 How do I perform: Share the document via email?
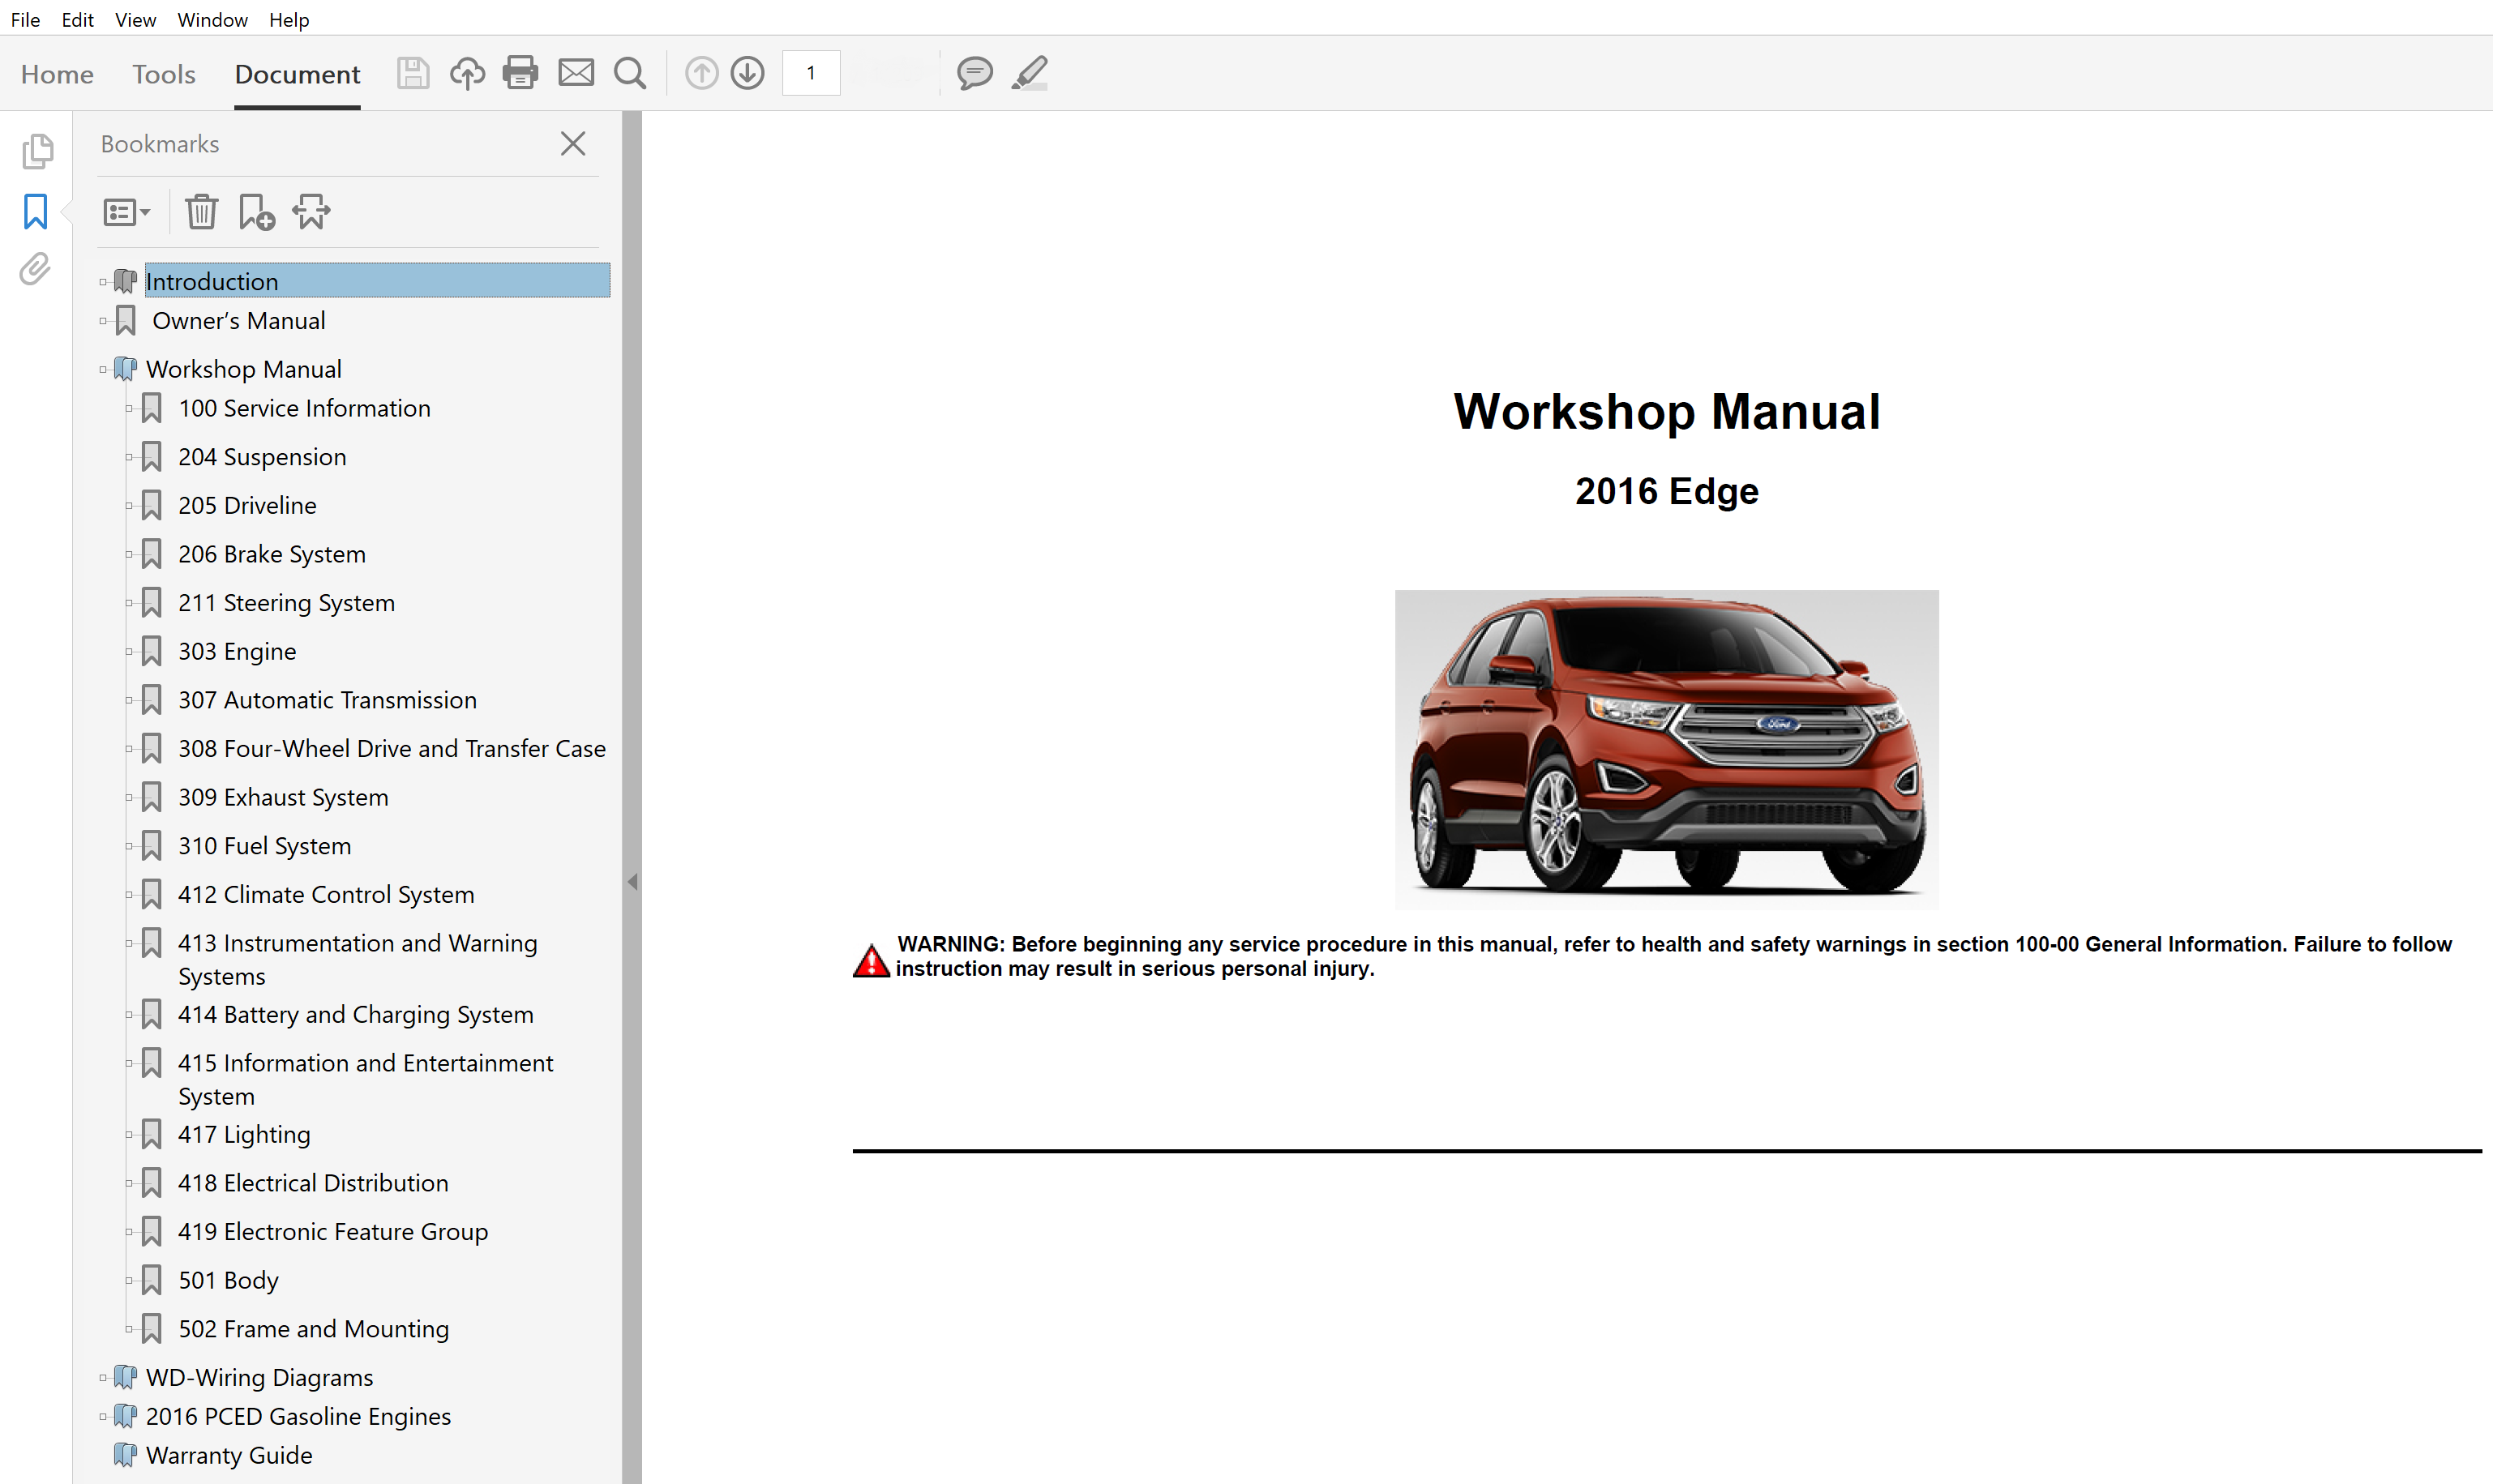(x=577, y=73)
